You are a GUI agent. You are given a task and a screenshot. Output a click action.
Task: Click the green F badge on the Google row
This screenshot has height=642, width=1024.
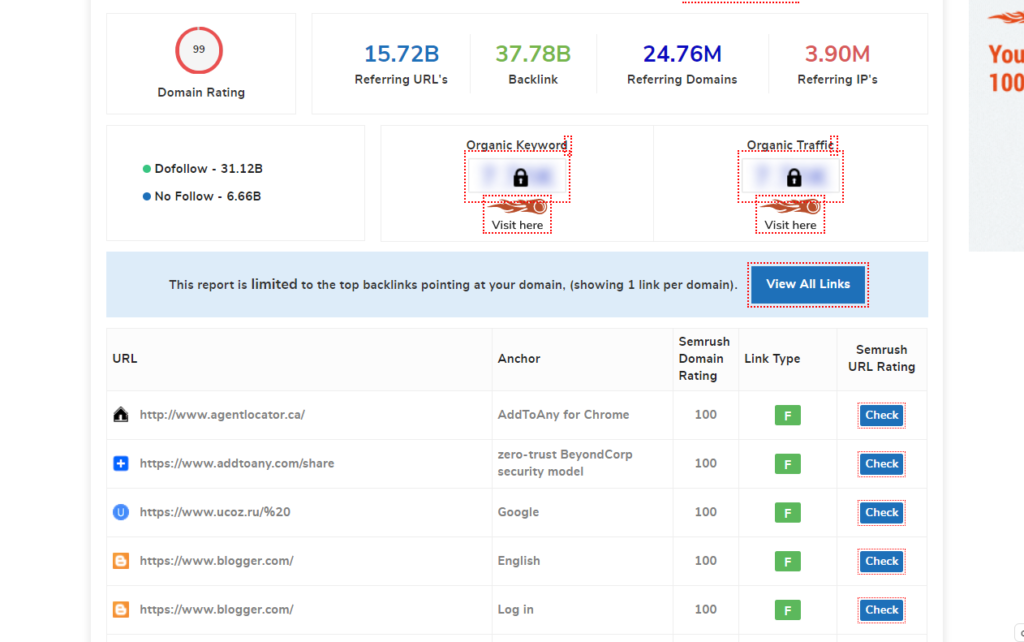pos(787,512)
